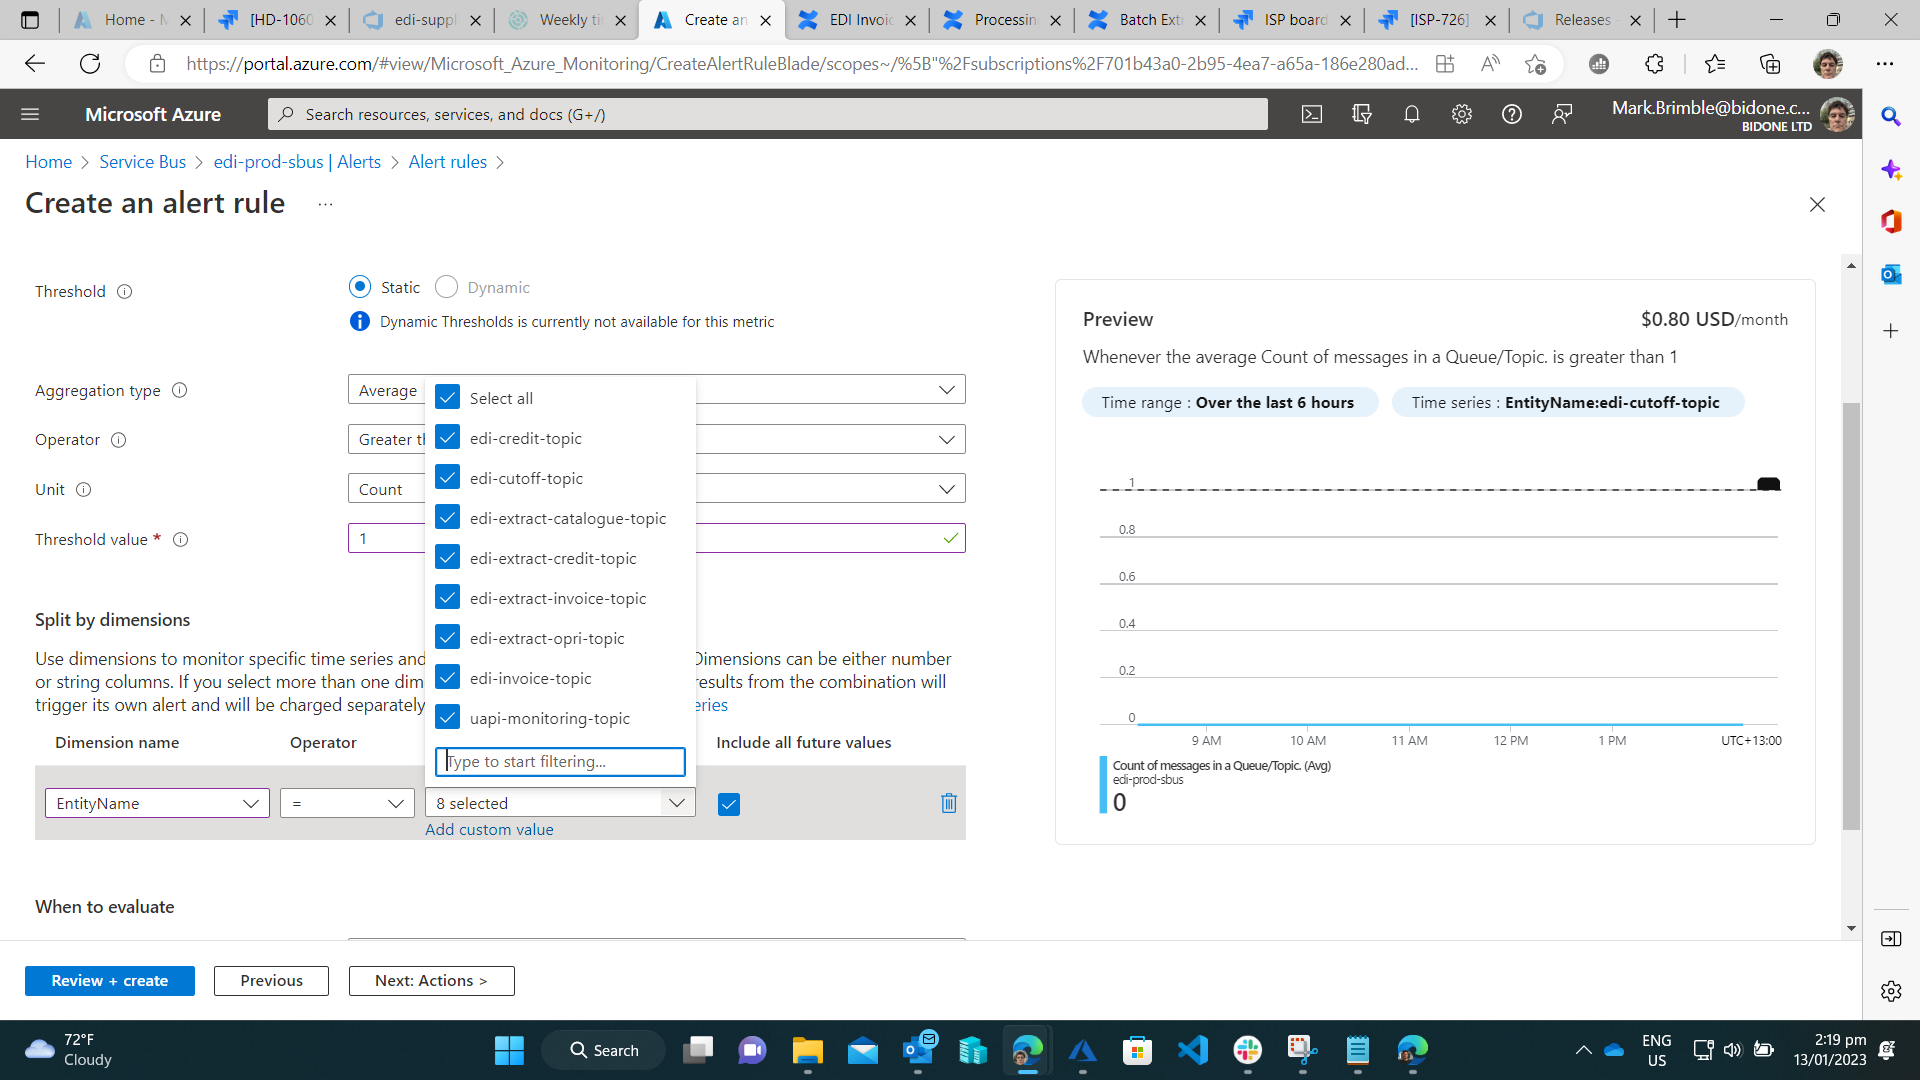
Task: Open browser extensions puzzle icon
Action: pos(1654,64)
